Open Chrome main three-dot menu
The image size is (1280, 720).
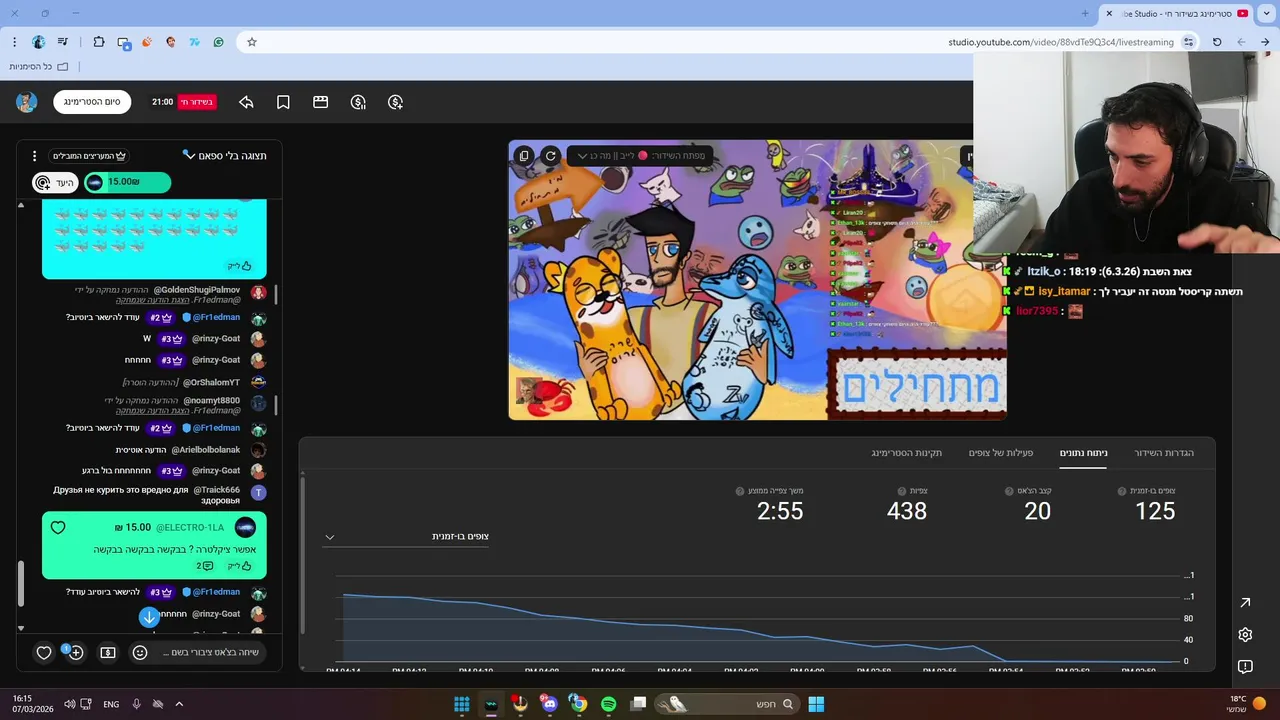point(14,42)
